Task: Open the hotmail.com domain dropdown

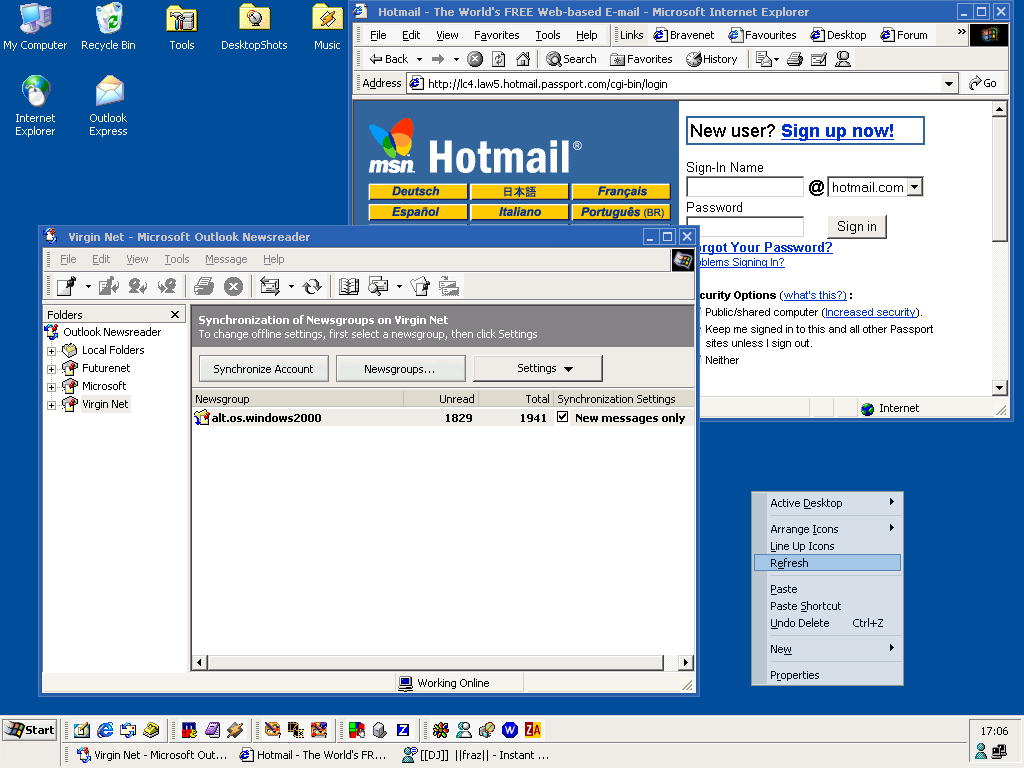Action: (915, 187)
